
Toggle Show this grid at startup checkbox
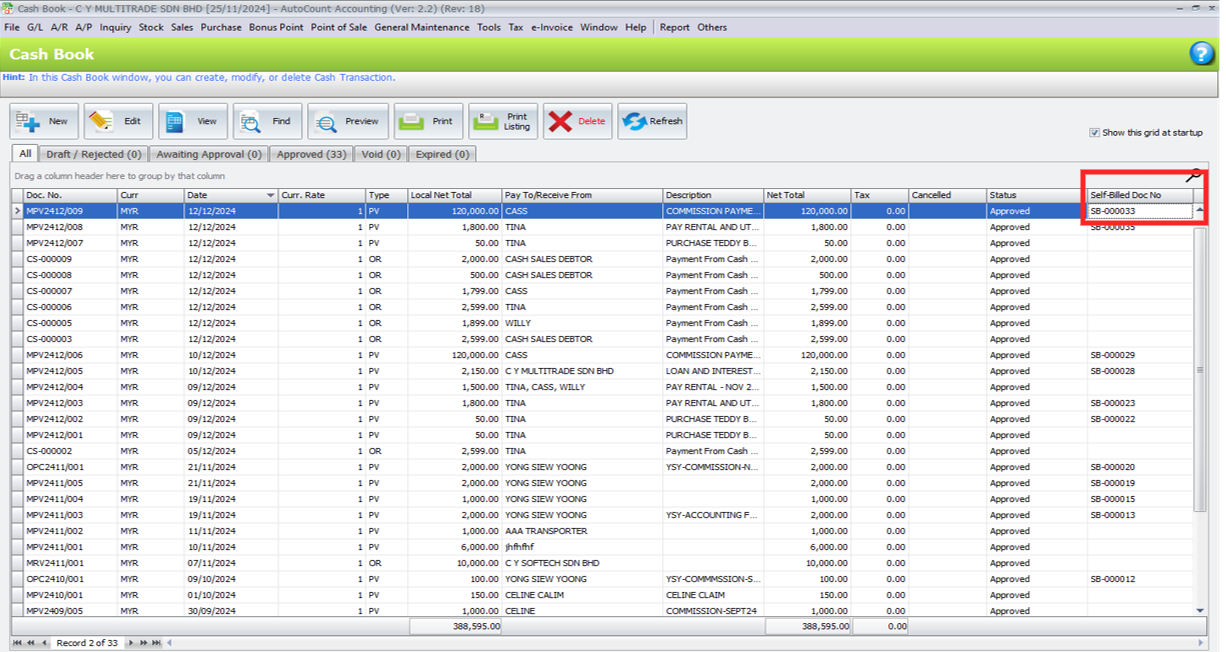coord(1095,133)
